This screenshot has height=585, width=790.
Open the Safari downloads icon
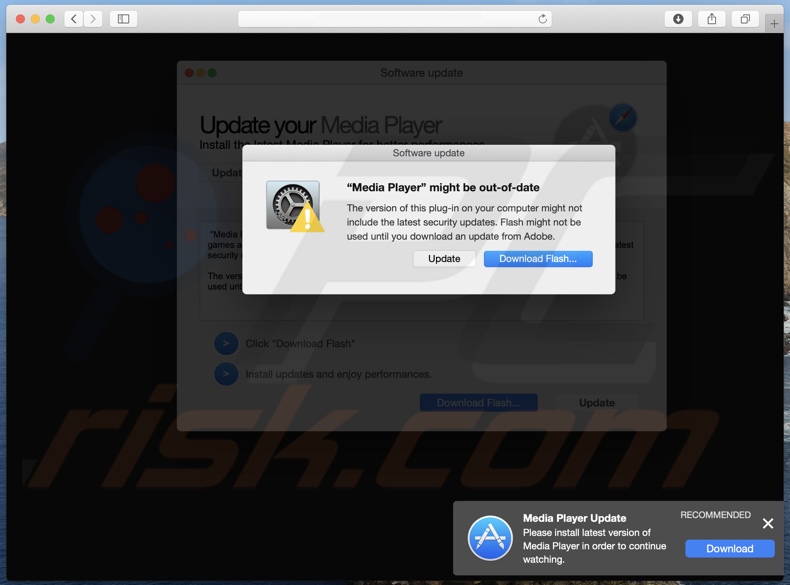click(x=679, y=19)
